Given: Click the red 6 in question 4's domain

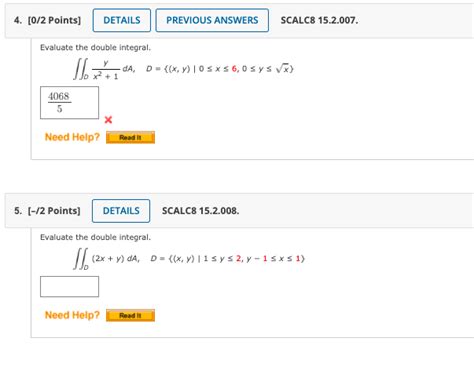Looking at the screenshot, I should click(234, 69).
